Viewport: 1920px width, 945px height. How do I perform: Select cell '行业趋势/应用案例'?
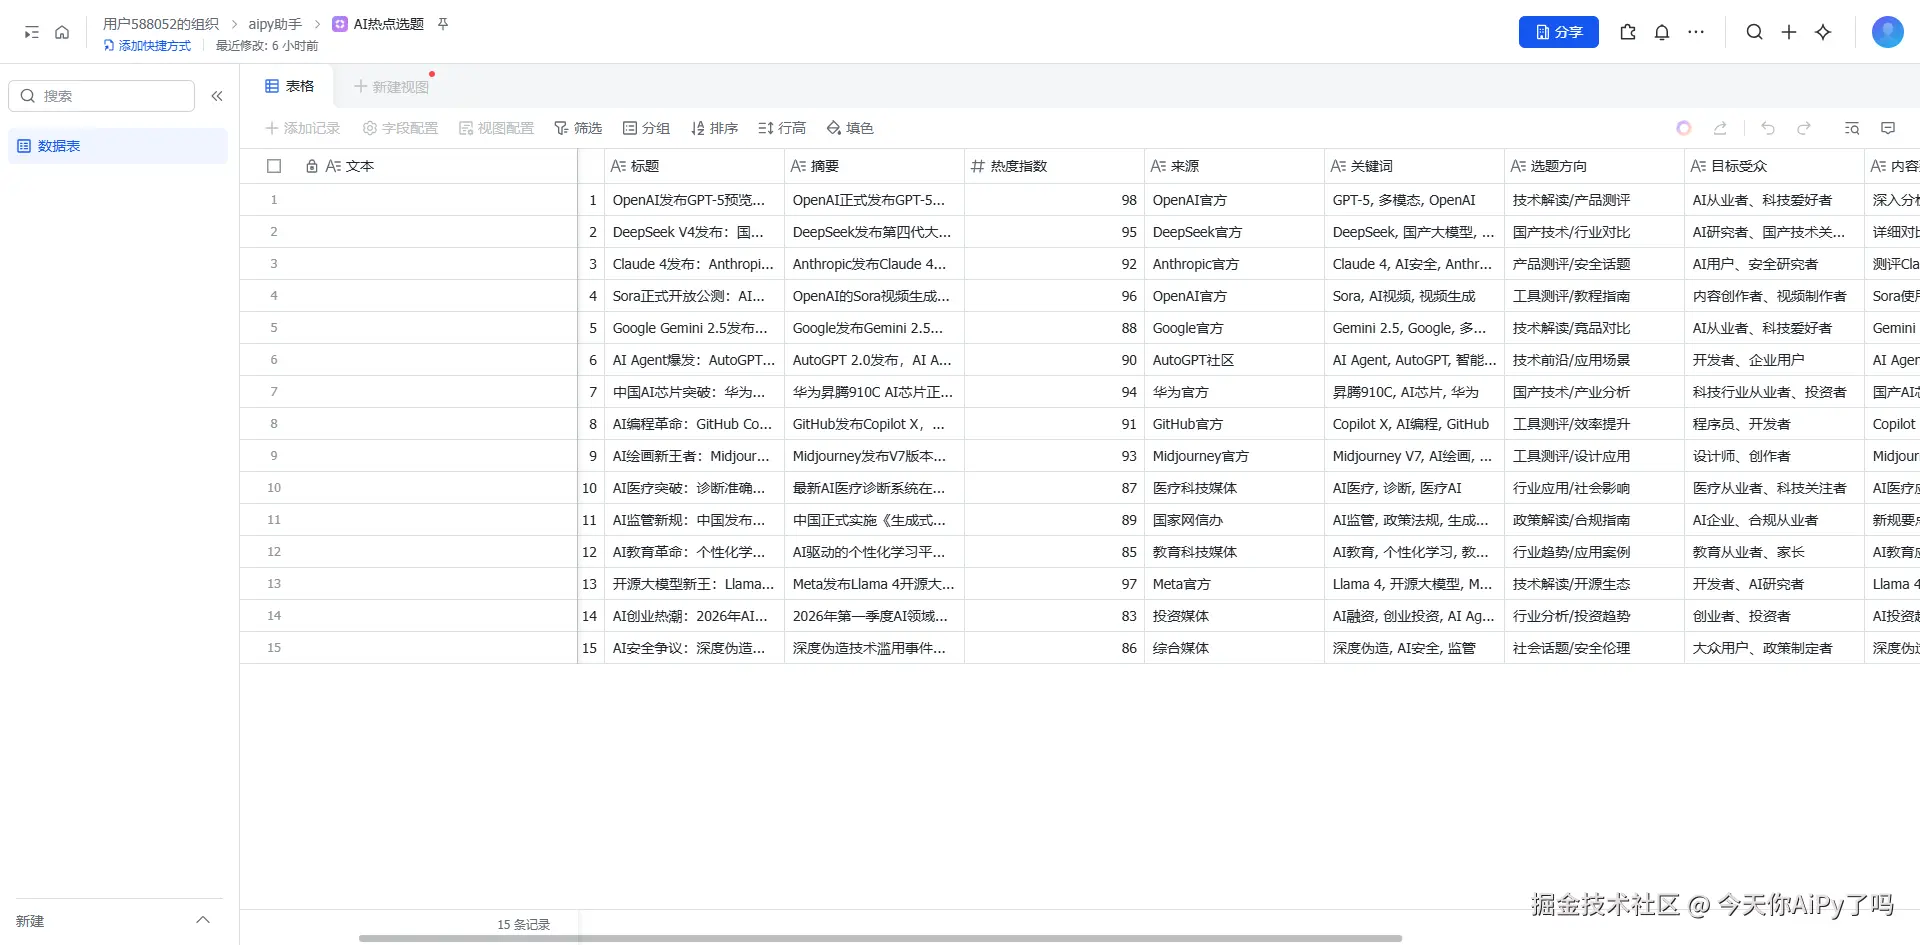(1594, 552)
